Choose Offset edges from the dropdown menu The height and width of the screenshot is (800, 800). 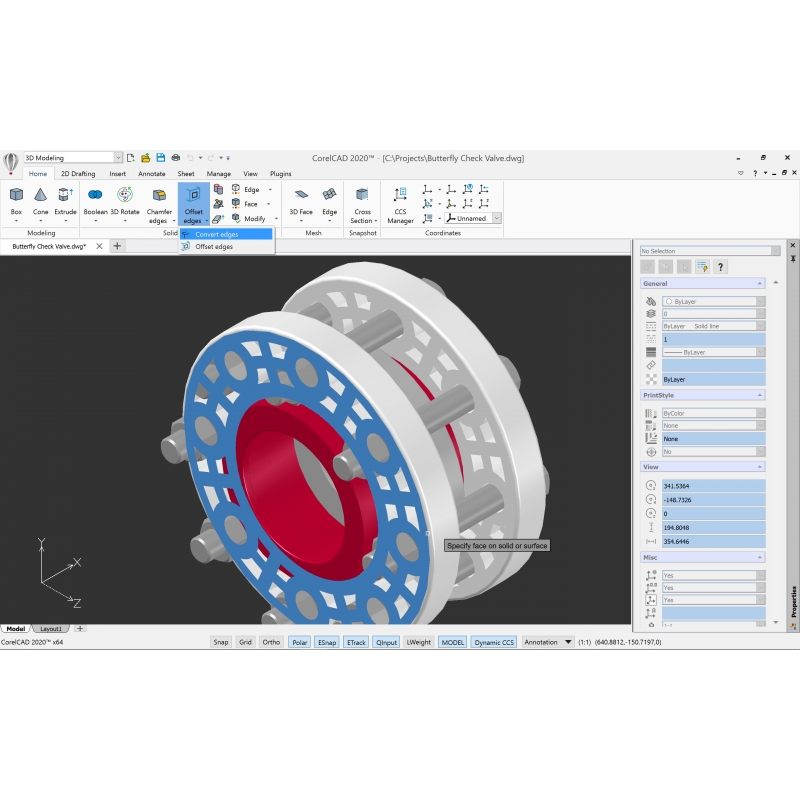pos(226,246)
